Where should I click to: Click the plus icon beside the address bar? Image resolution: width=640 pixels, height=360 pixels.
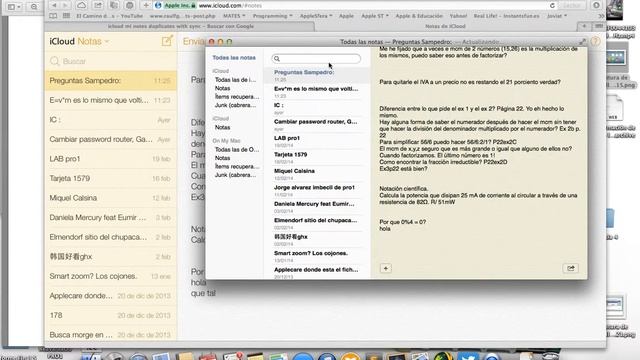tap(146, 5)
